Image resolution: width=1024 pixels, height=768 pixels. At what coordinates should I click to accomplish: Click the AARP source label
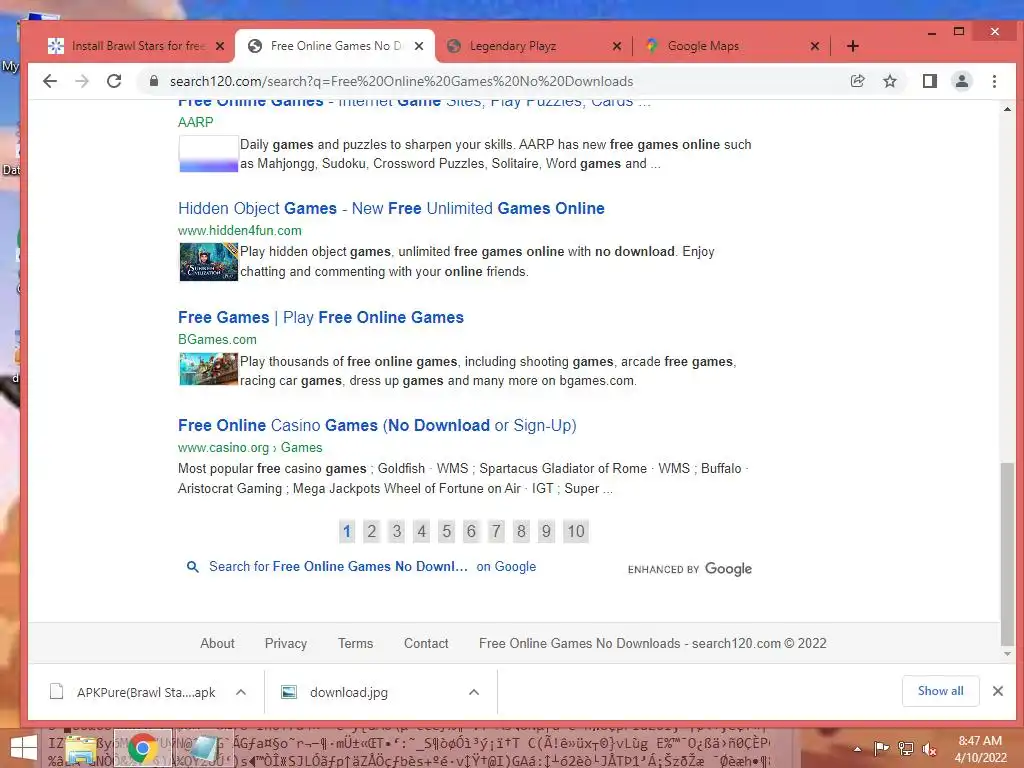[x=195, y=122]
